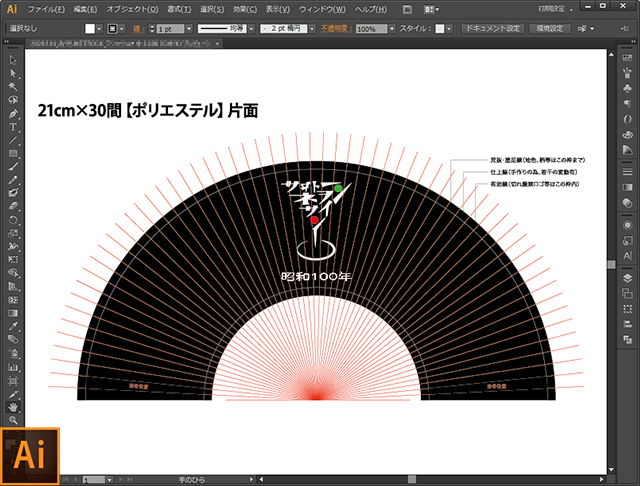Image resolution: width=640 pixels, height=486 pixels.
Task: Select the Rotate tool
Action: [13, 219]
